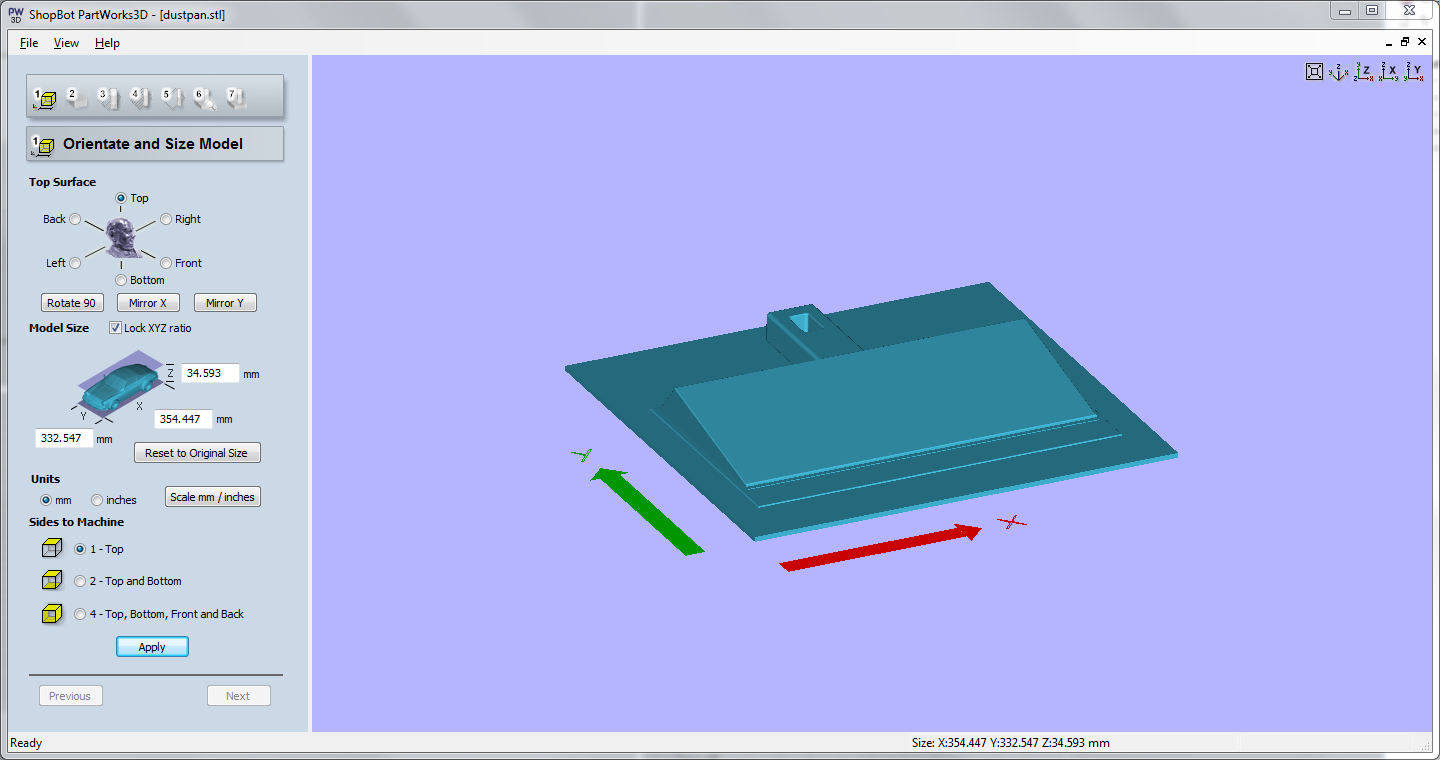Click the Mirror X button

148,303
